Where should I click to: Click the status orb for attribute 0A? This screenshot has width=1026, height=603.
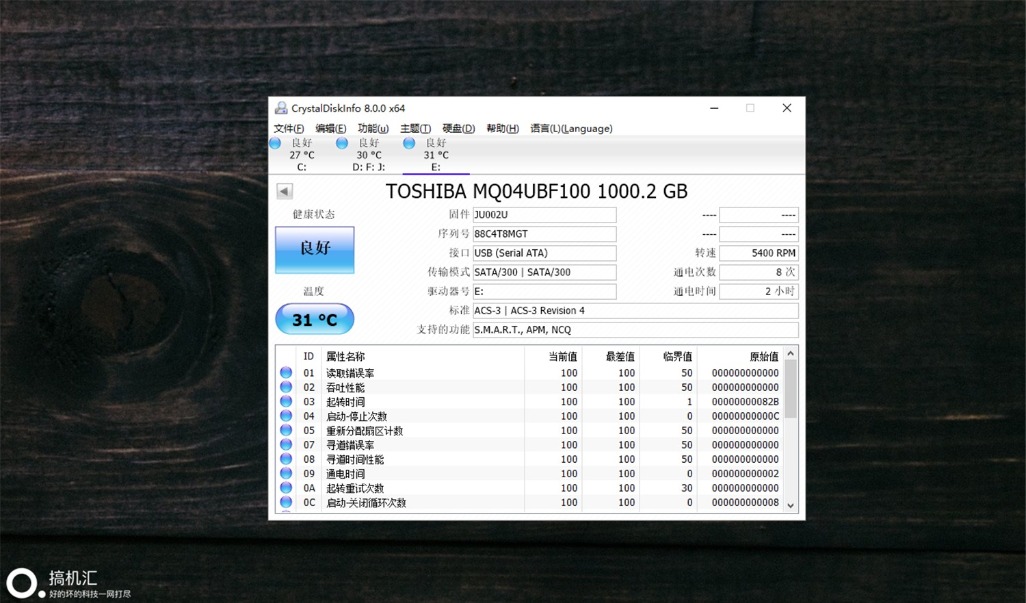(286, 488)
